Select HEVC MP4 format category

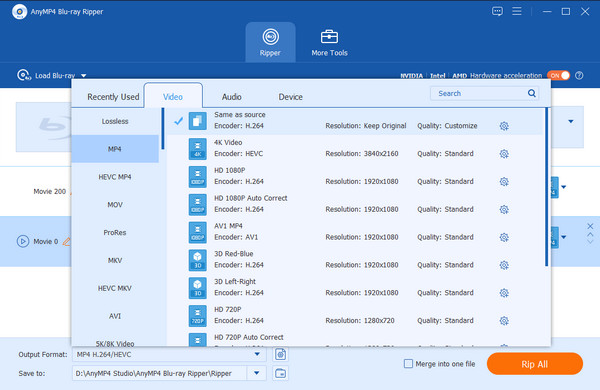click(115, 177)
